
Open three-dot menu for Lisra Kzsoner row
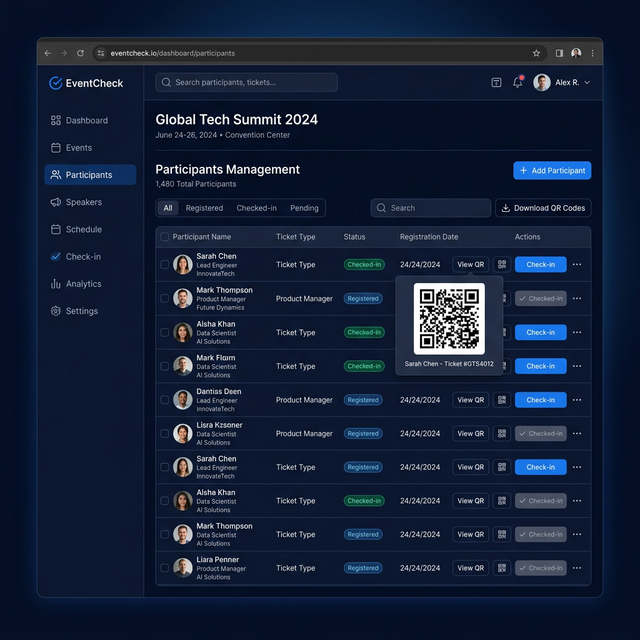(577, 434)
